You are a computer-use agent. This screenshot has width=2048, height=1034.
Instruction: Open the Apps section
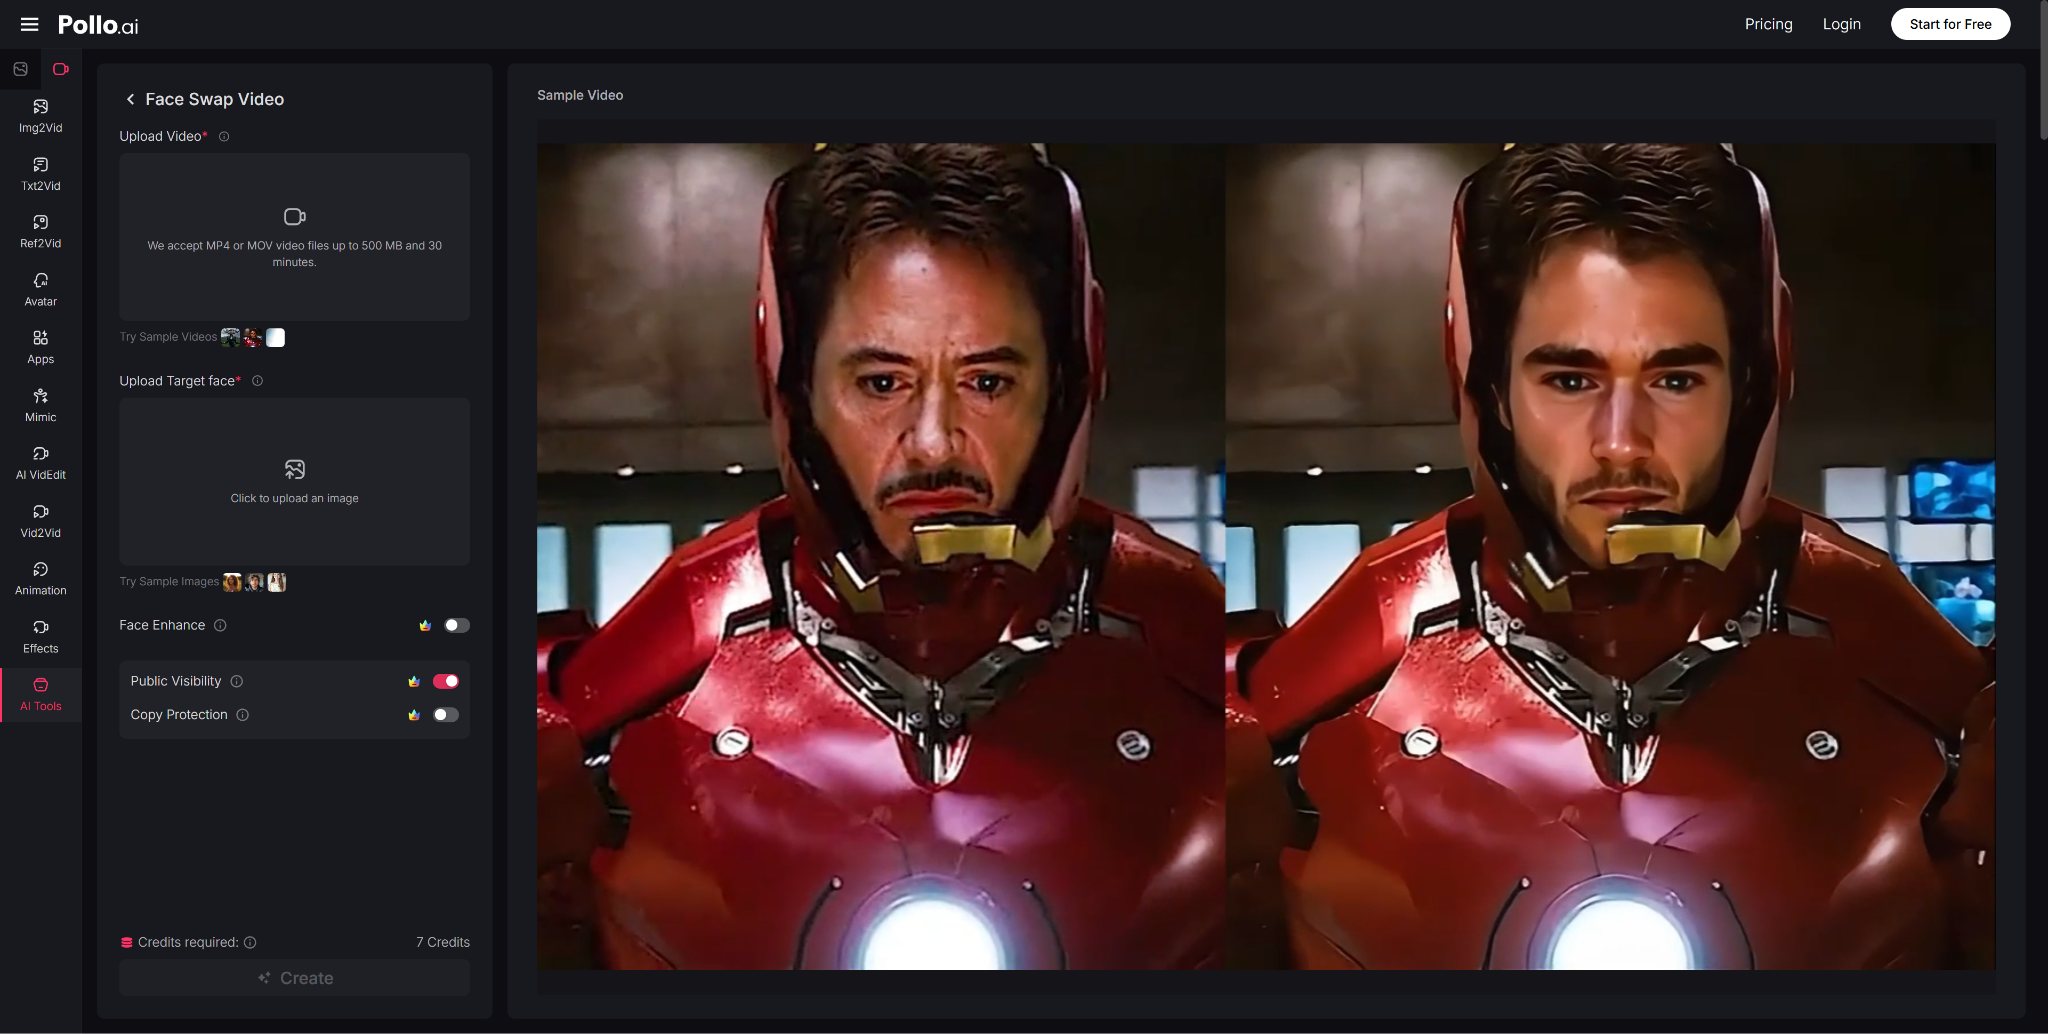41,348
